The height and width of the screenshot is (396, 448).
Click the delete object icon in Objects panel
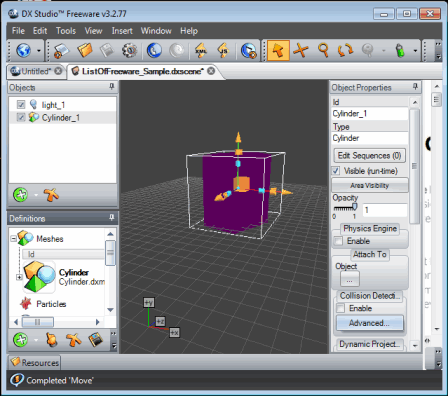(x=51, y=195)
